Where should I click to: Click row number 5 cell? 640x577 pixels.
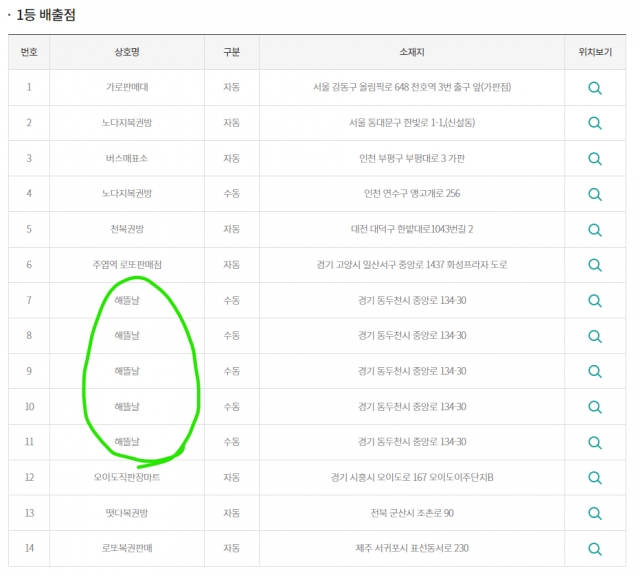29,229
